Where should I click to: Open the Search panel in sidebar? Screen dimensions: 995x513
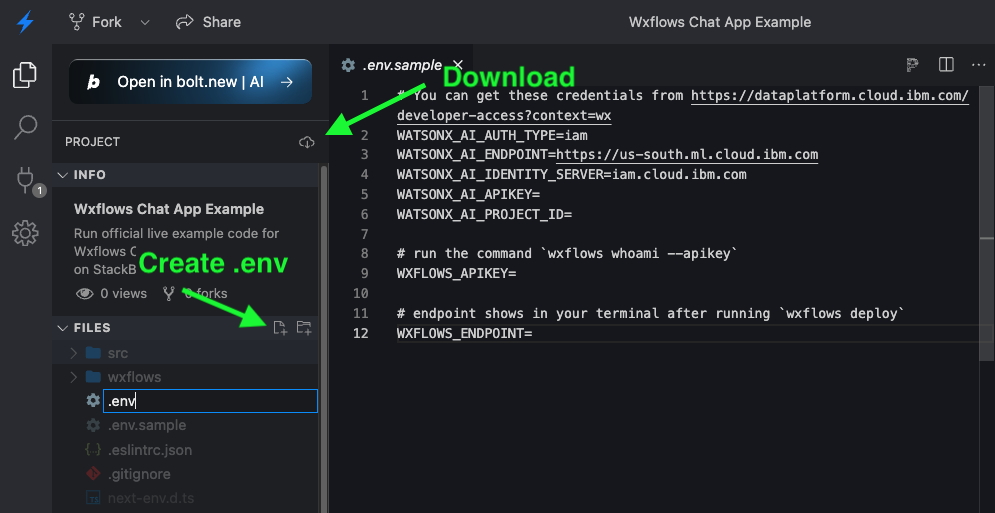(25, 127)
